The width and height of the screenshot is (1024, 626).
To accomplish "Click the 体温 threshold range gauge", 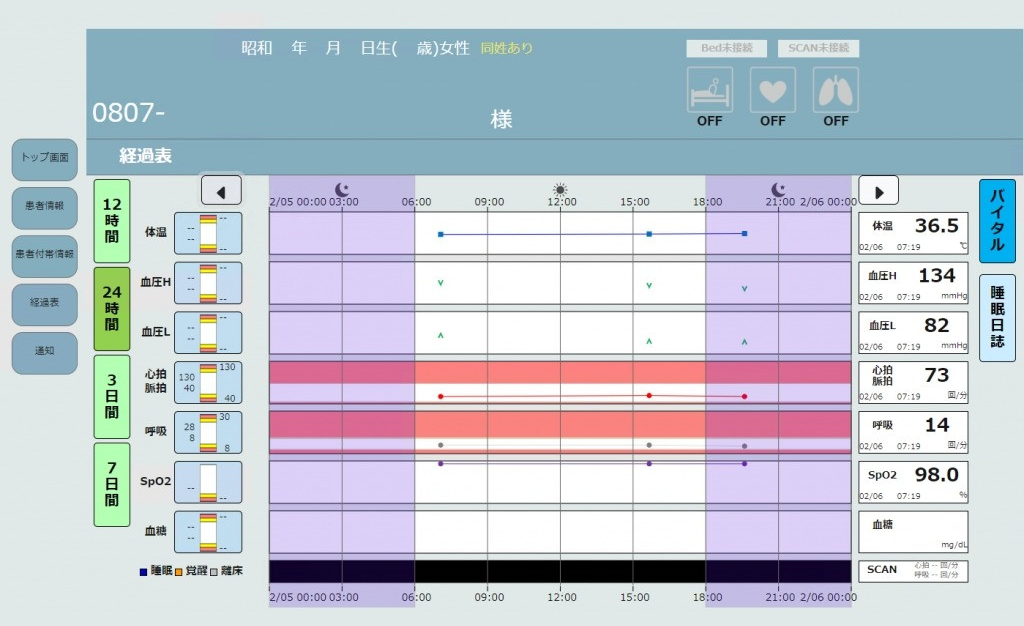I will click(x=208, y=233).
